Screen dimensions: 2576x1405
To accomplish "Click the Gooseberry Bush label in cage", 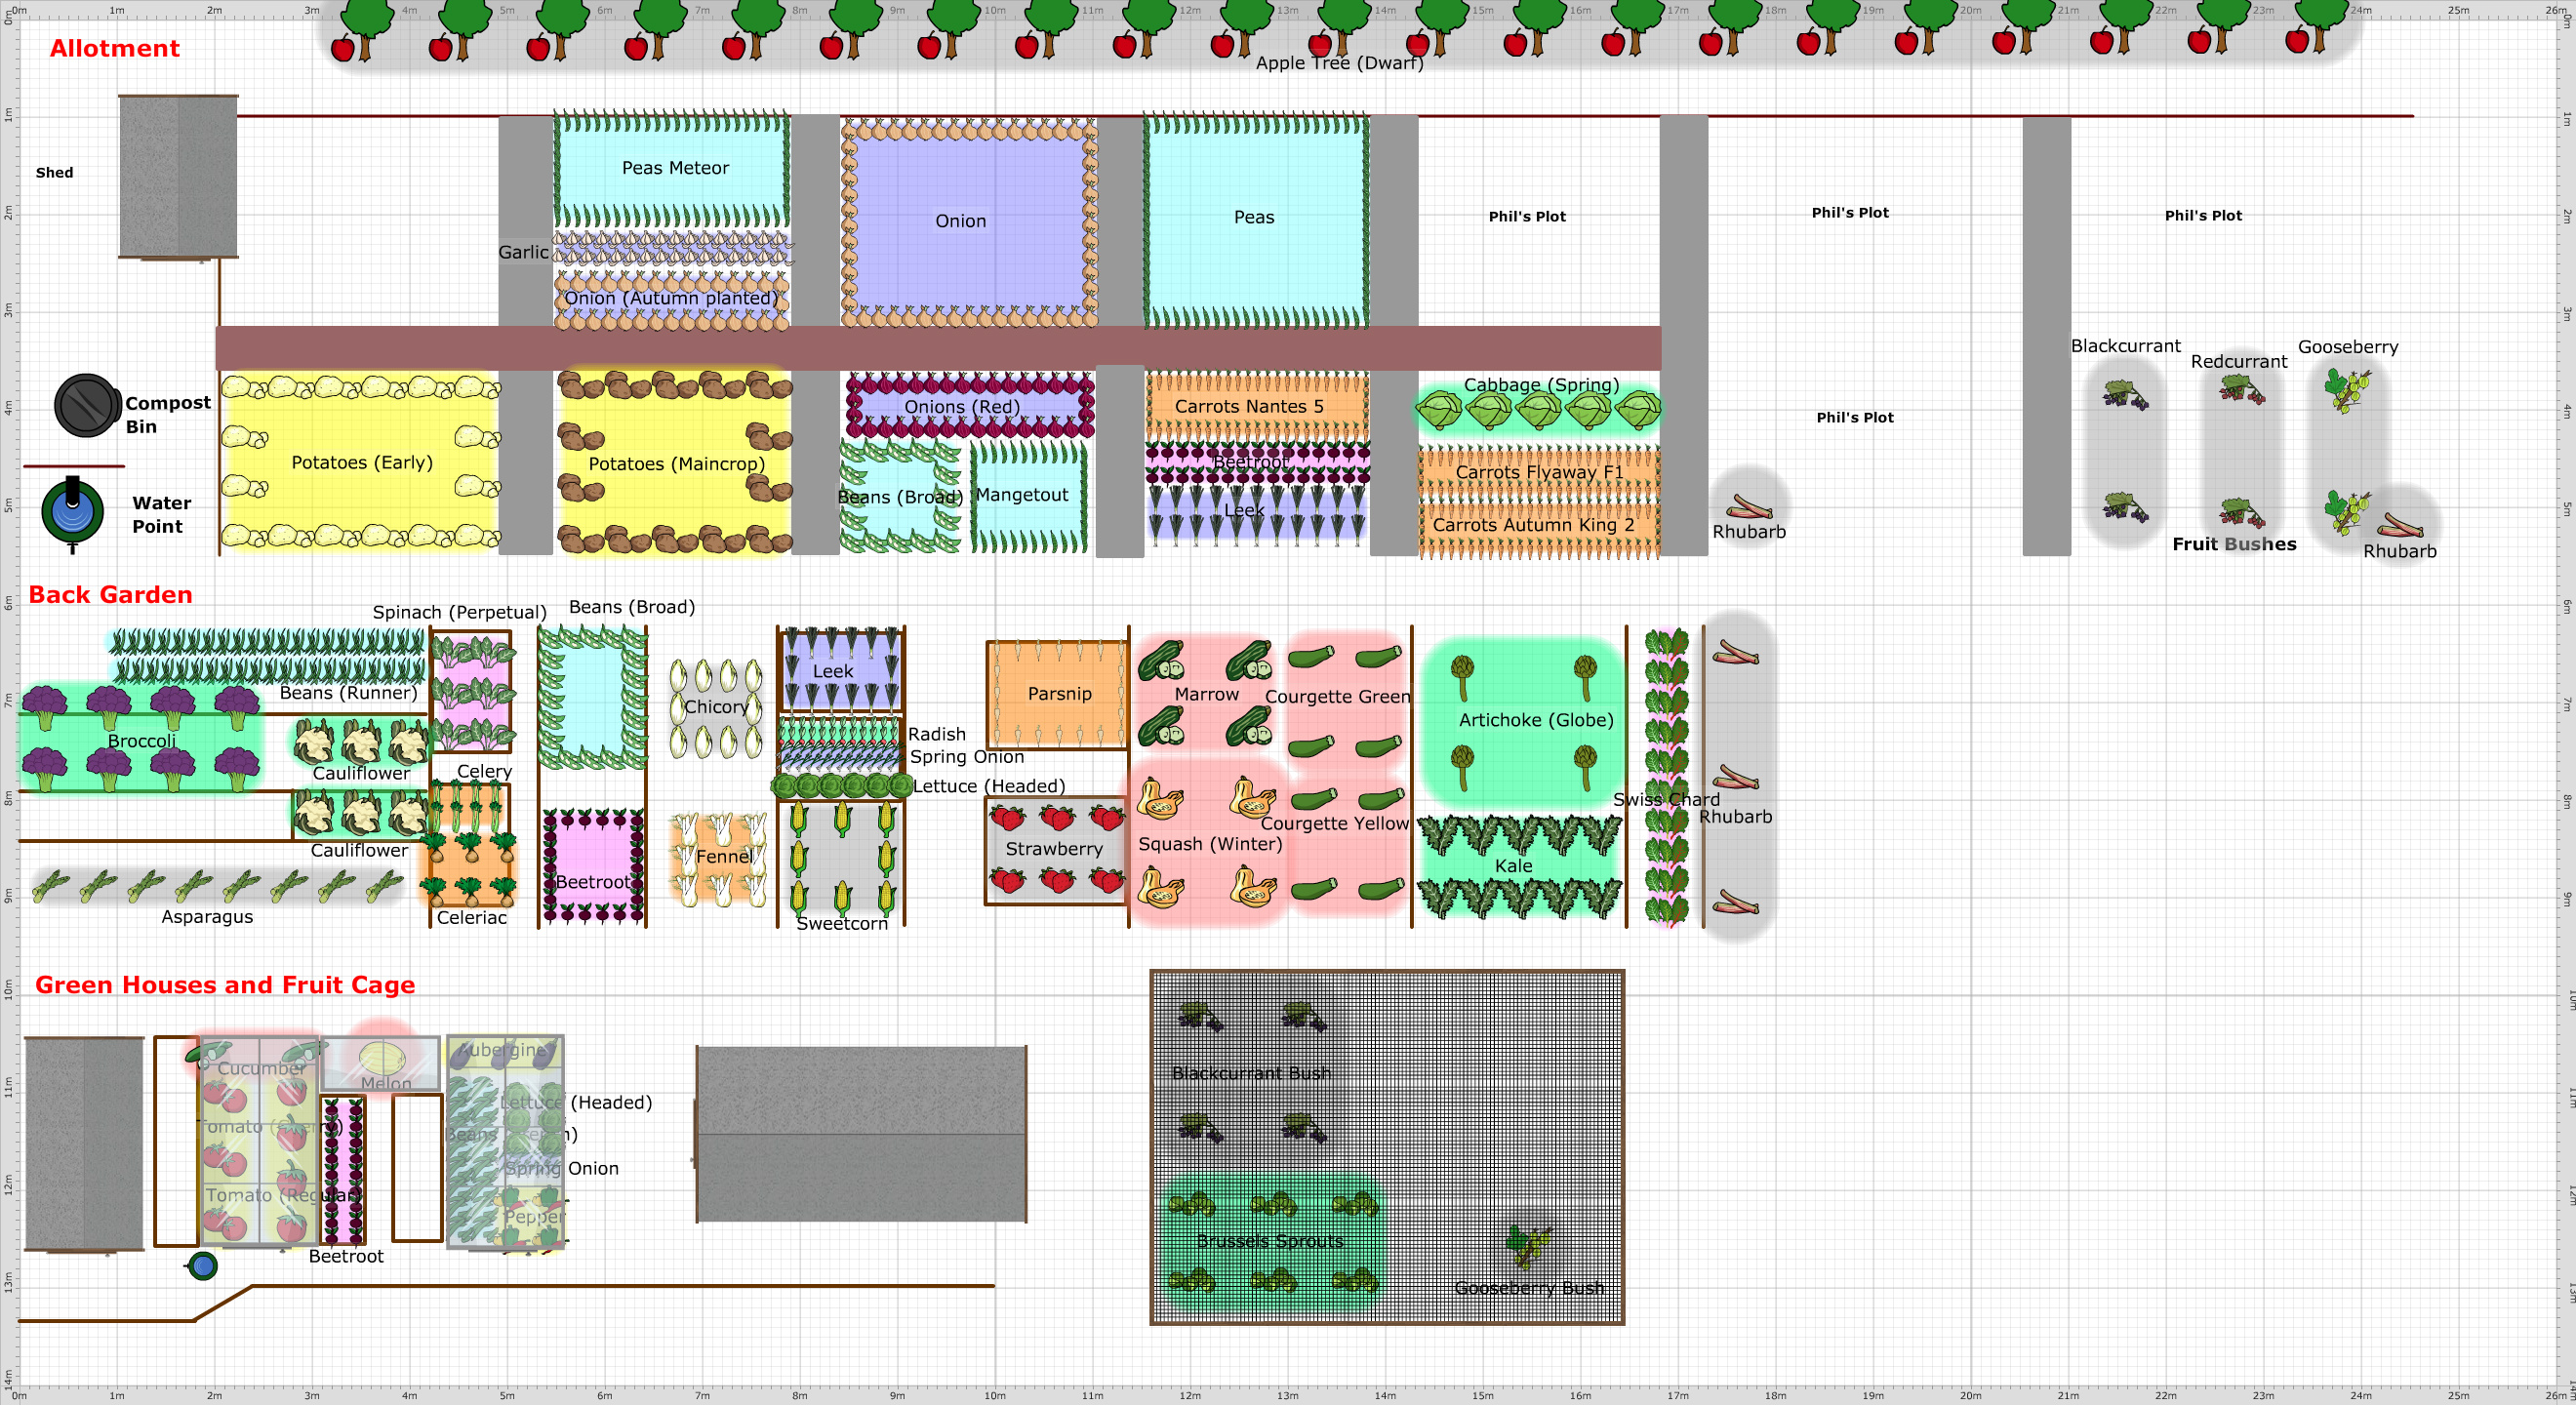I will (1529, 1288).
